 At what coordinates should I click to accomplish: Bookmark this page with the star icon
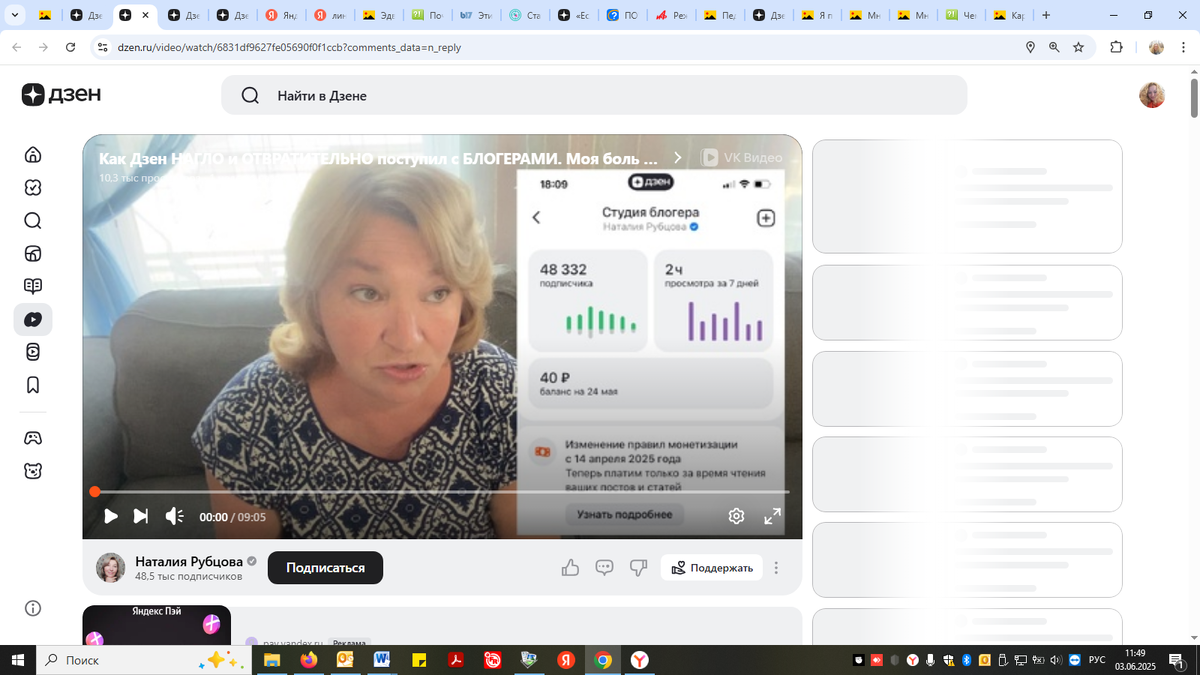[x=1078, y=47]
